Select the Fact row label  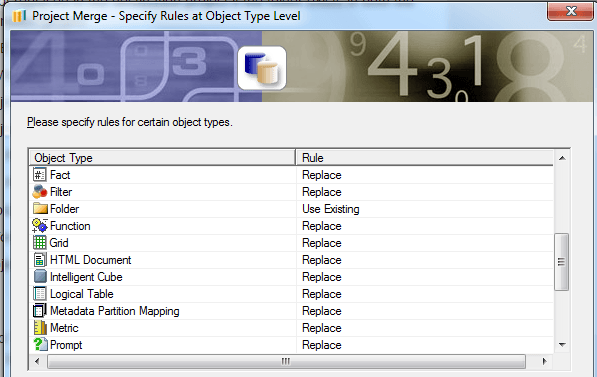click(x=60, y=175)
